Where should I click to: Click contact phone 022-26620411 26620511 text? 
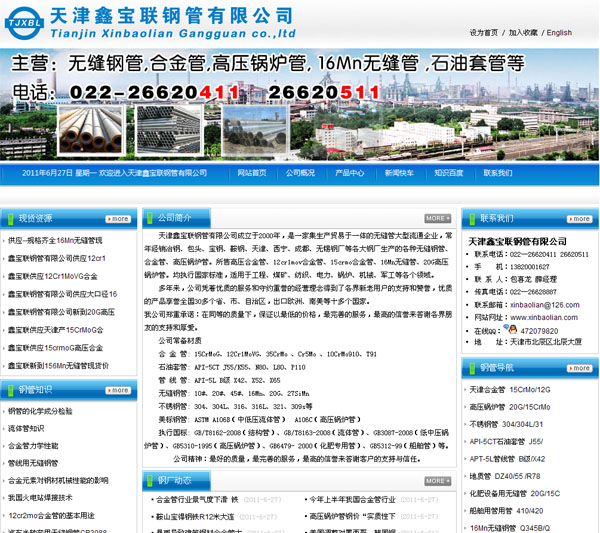coord(549,254)
